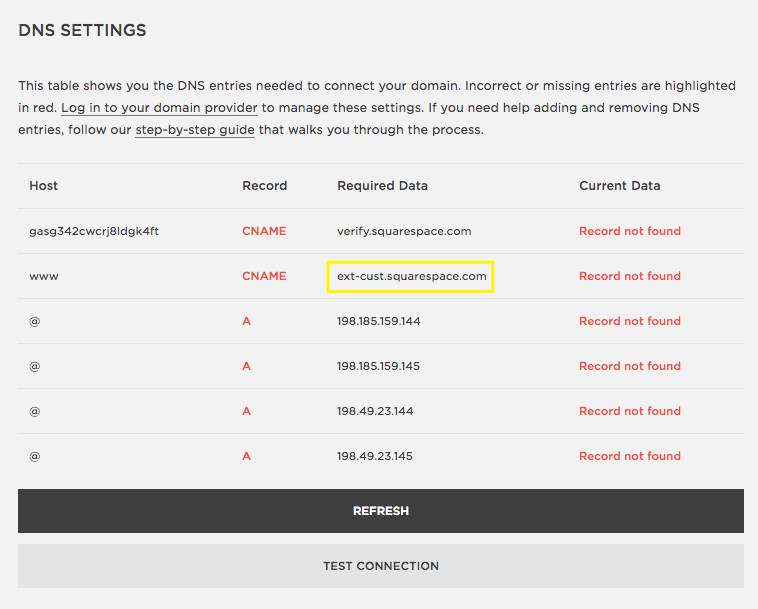The image size is (758, 609).
Task: Select the ext-cust.squarespace.com required data value
Action: pyautogui.click(x=411, y=276)
